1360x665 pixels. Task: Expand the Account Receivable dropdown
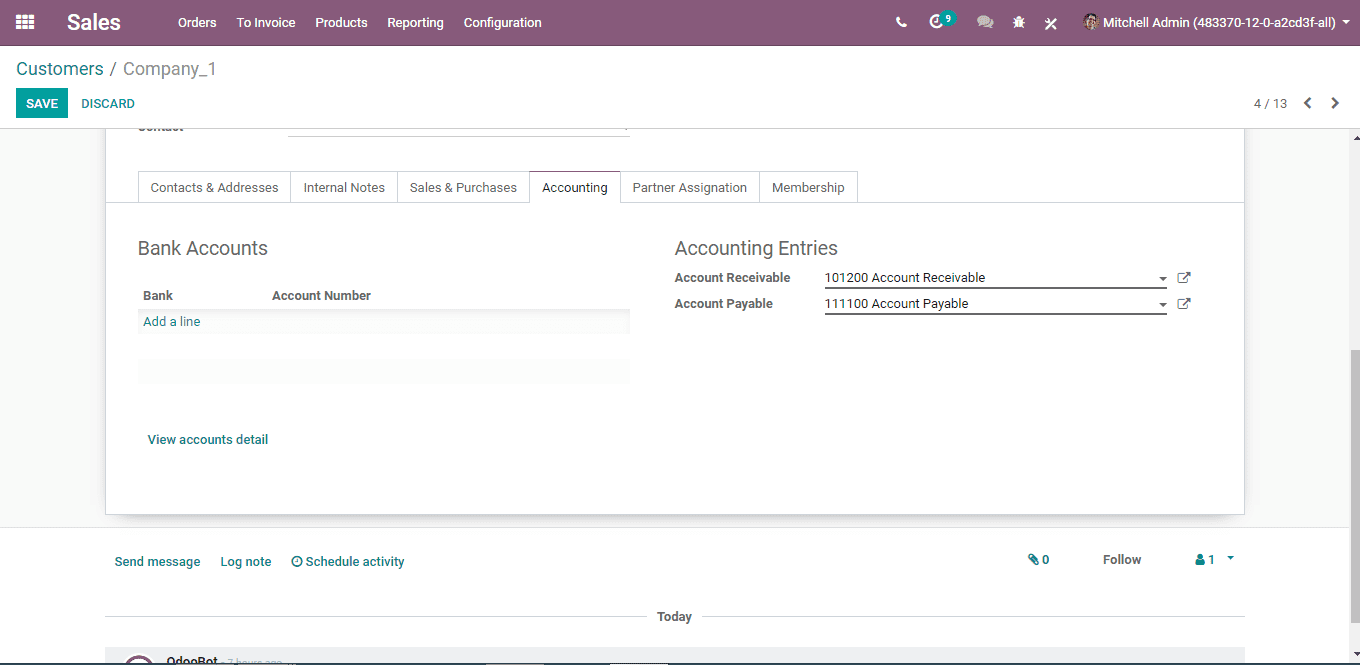pos(1163,279)
